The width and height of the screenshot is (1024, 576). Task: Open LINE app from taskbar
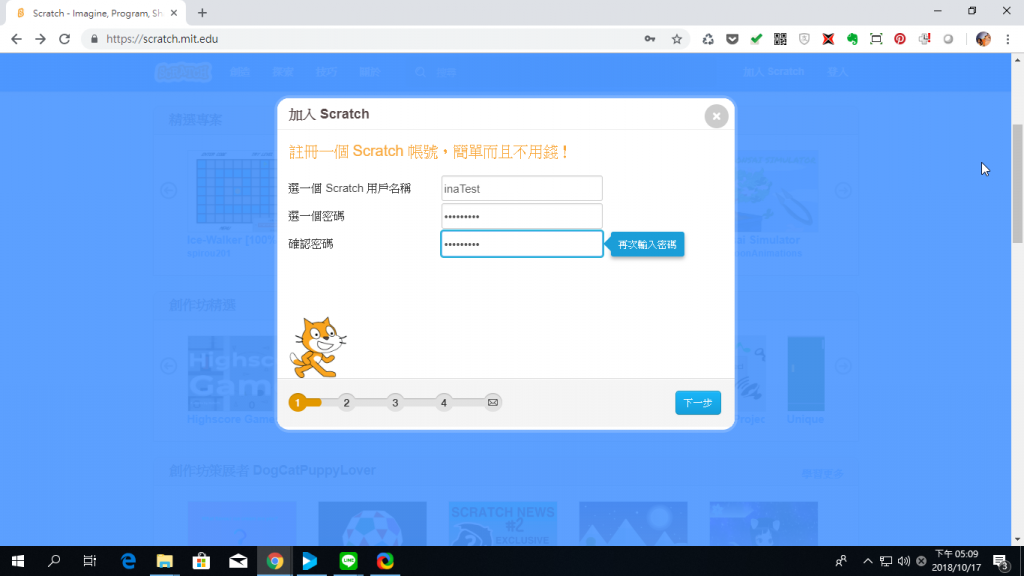click(x=348, y=561)
